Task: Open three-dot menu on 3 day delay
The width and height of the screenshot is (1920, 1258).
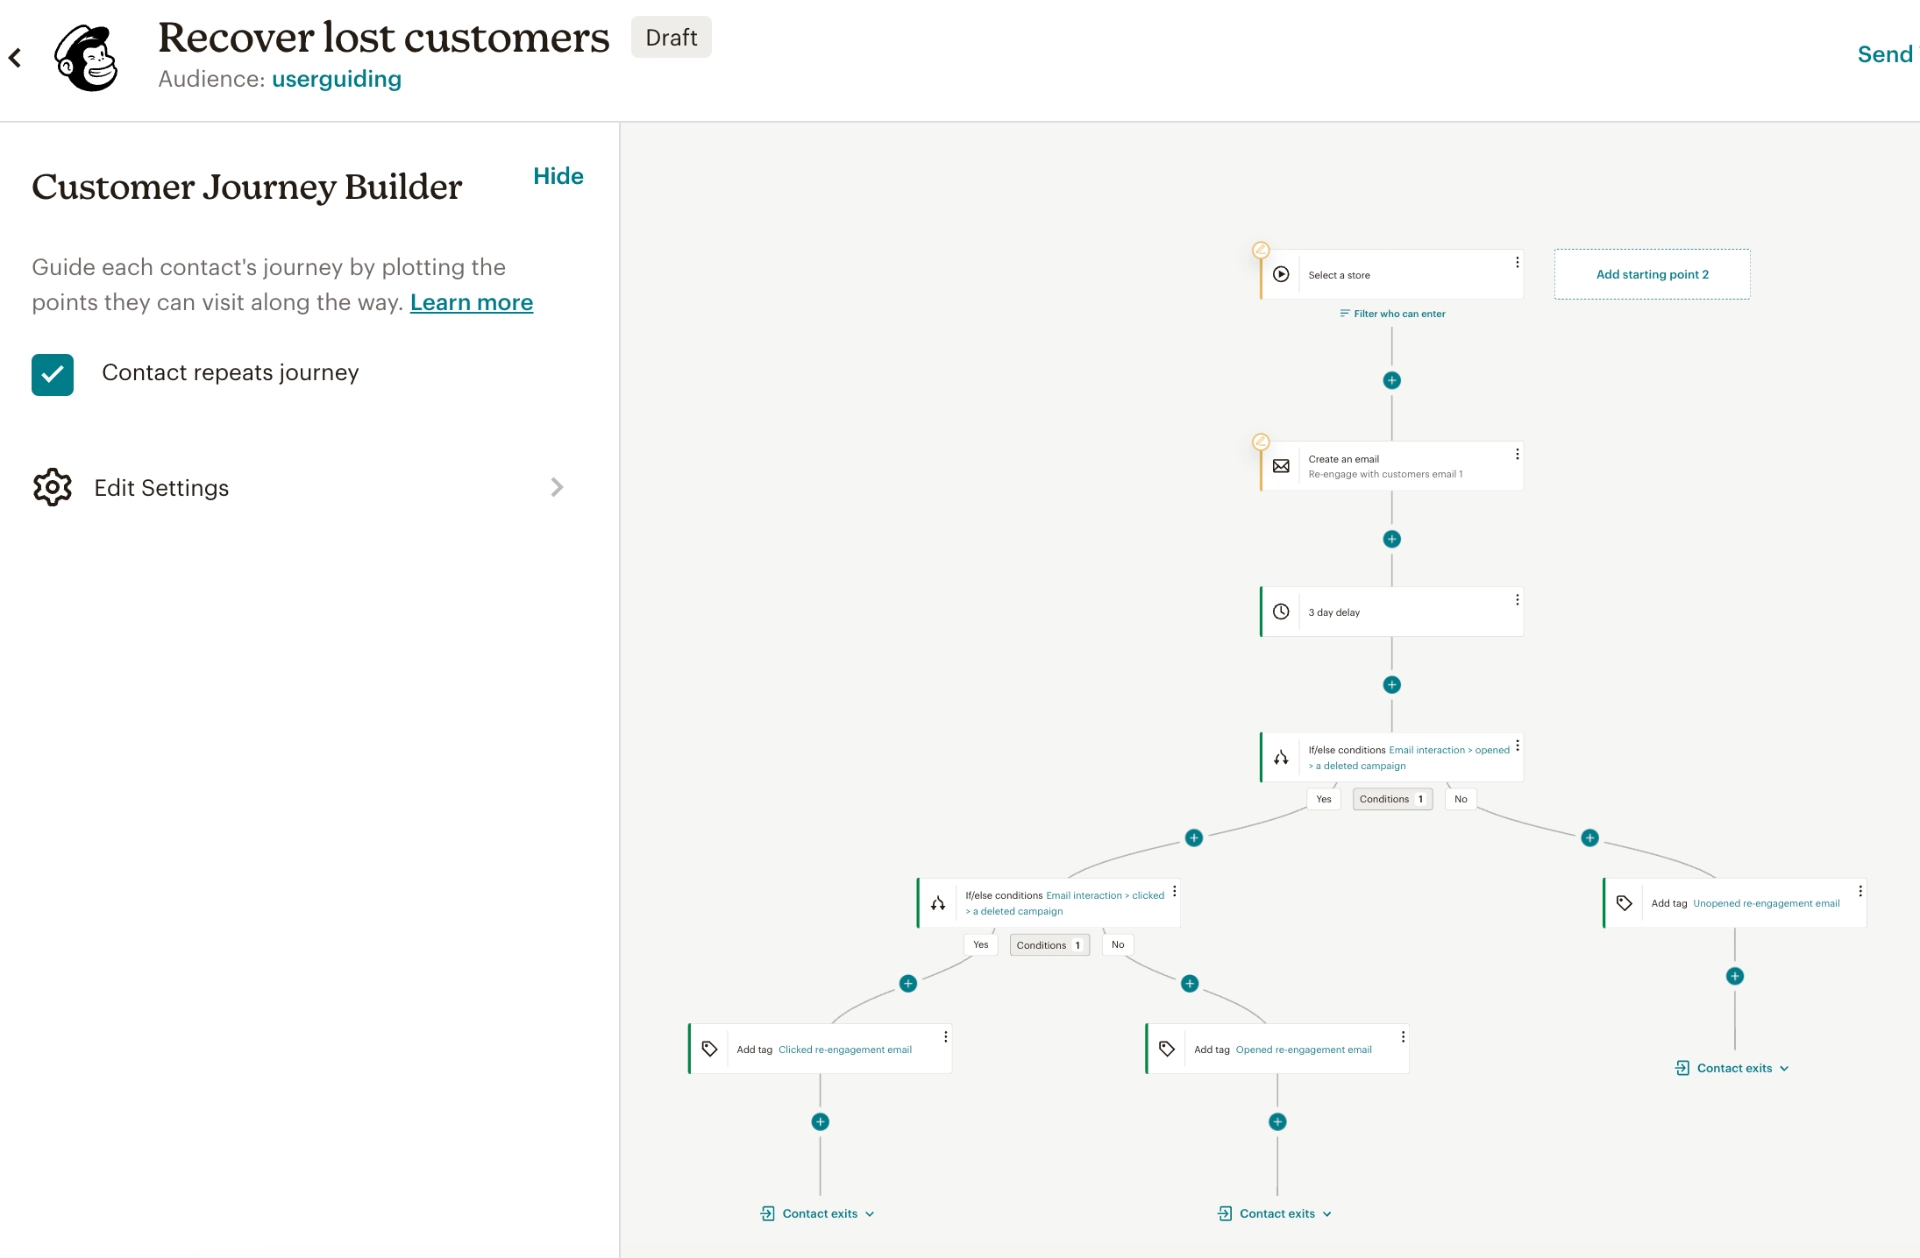Action: pyautogui.click(x=1517, y=600)
